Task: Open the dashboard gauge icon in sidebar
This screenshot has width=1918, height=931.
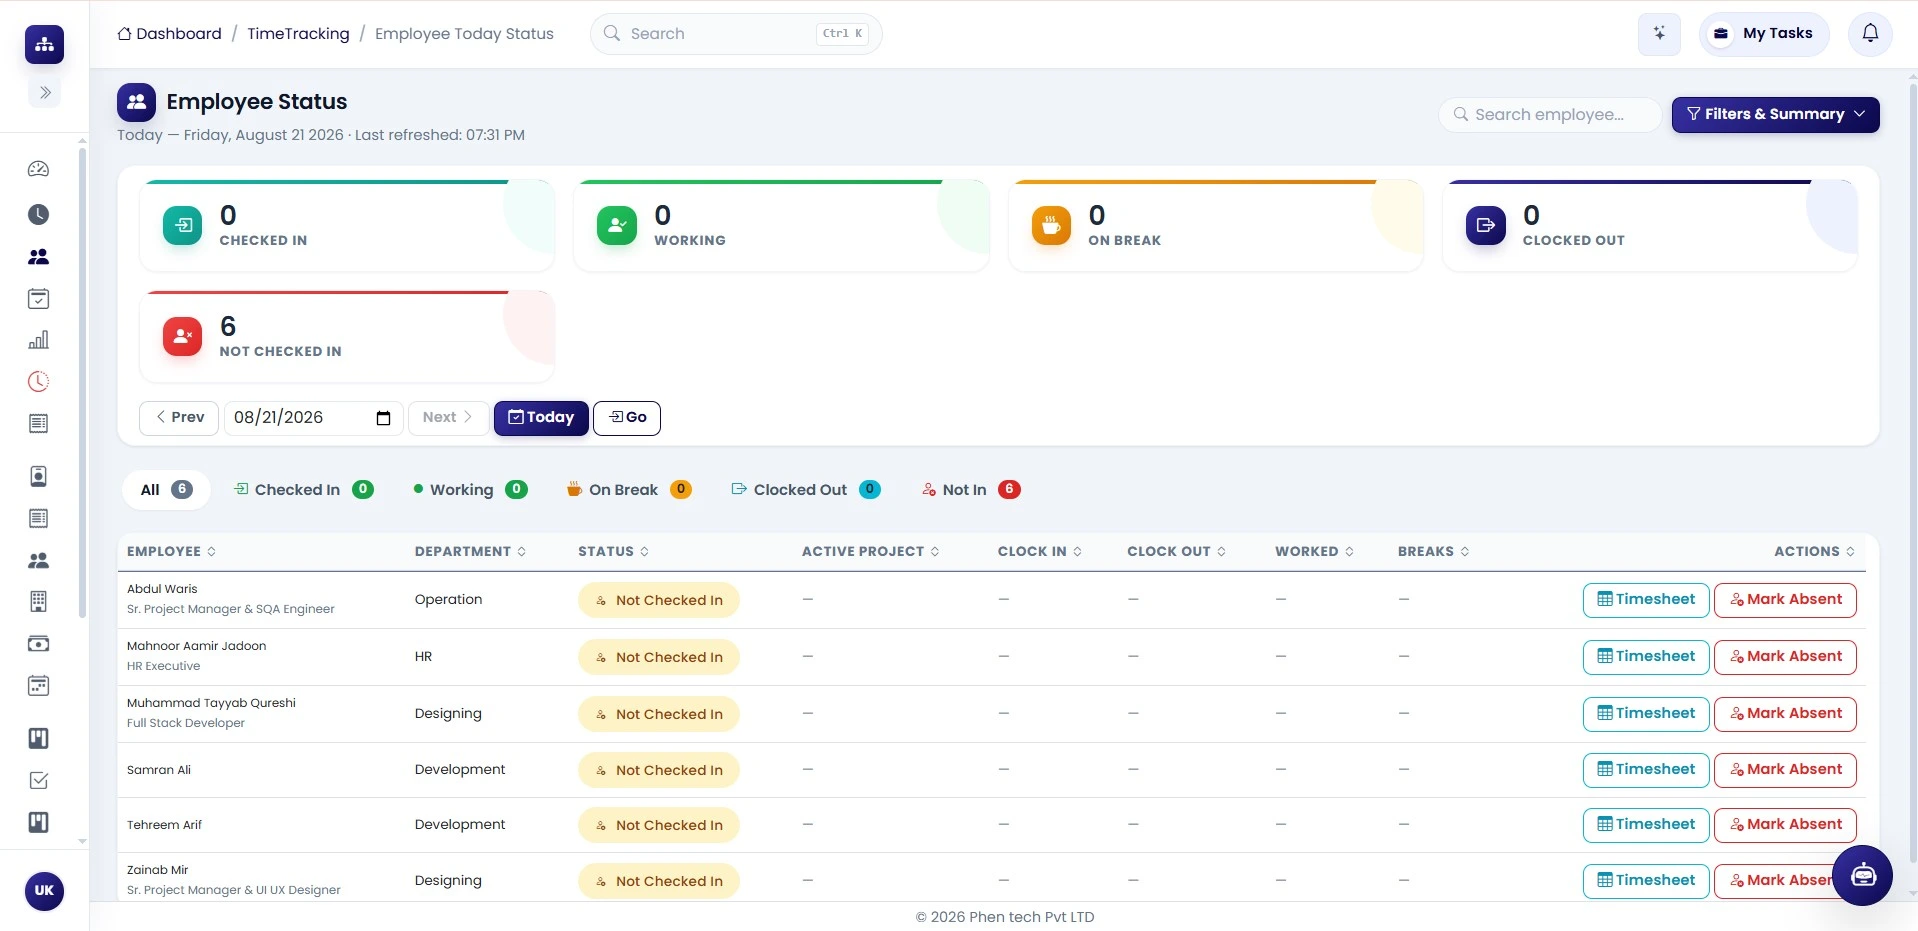Action: coord(38,169)
